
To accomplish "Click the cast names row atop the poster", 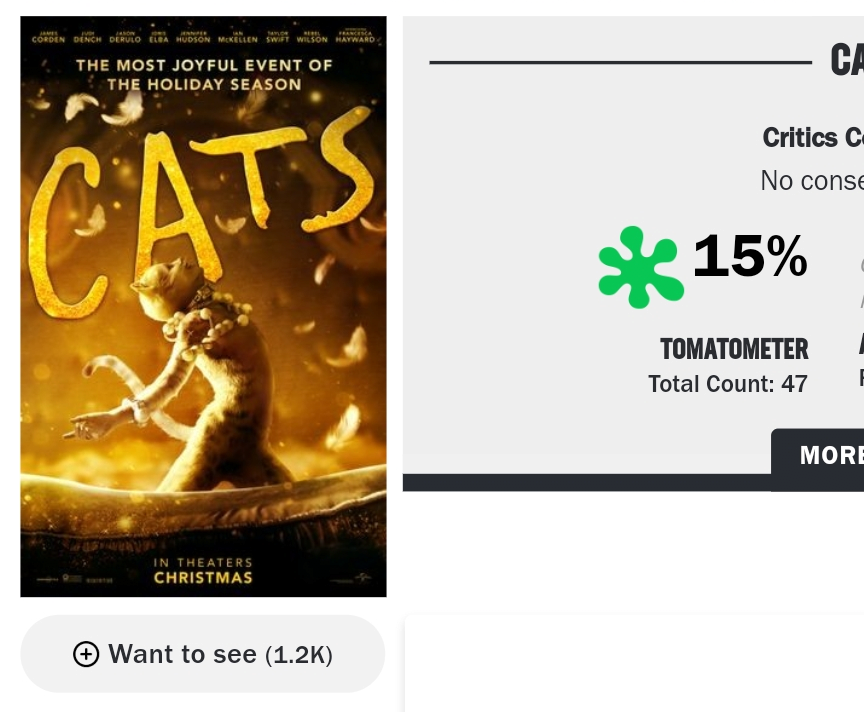I will [203, 38].
